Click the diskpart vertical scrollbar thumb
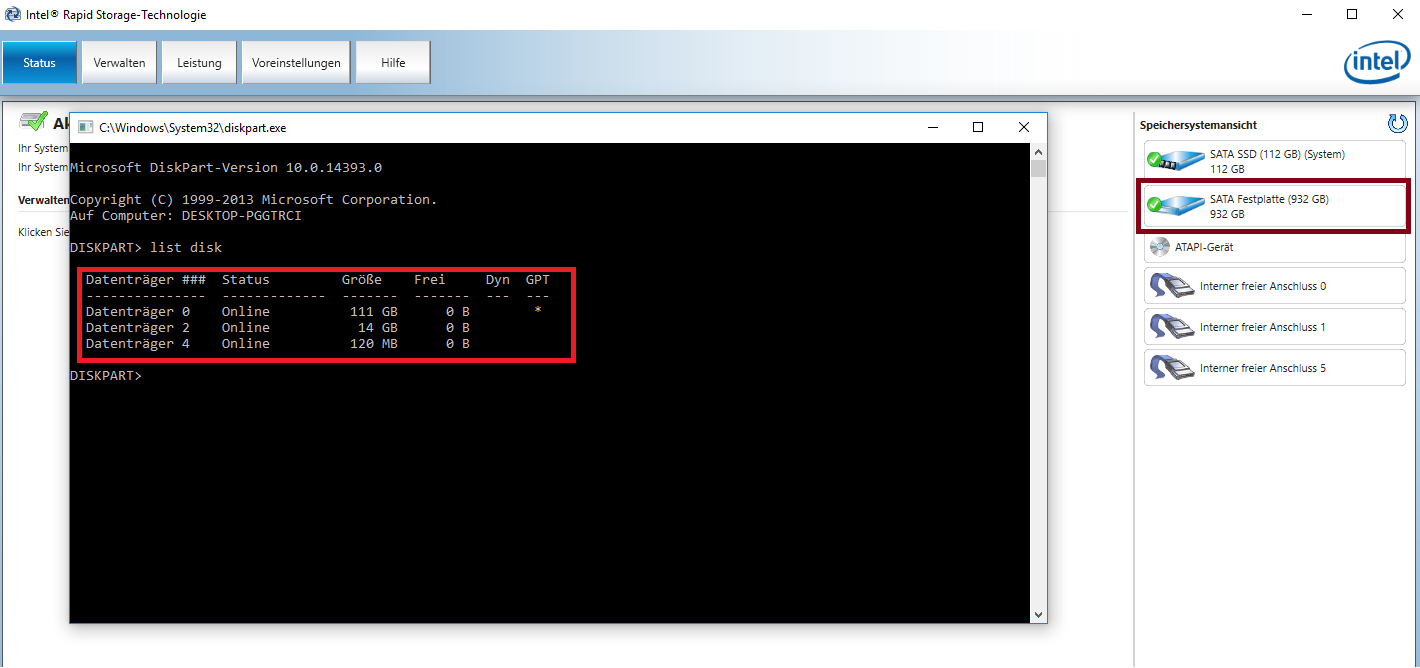The image size is (1420, 668). click(1039, 168)
